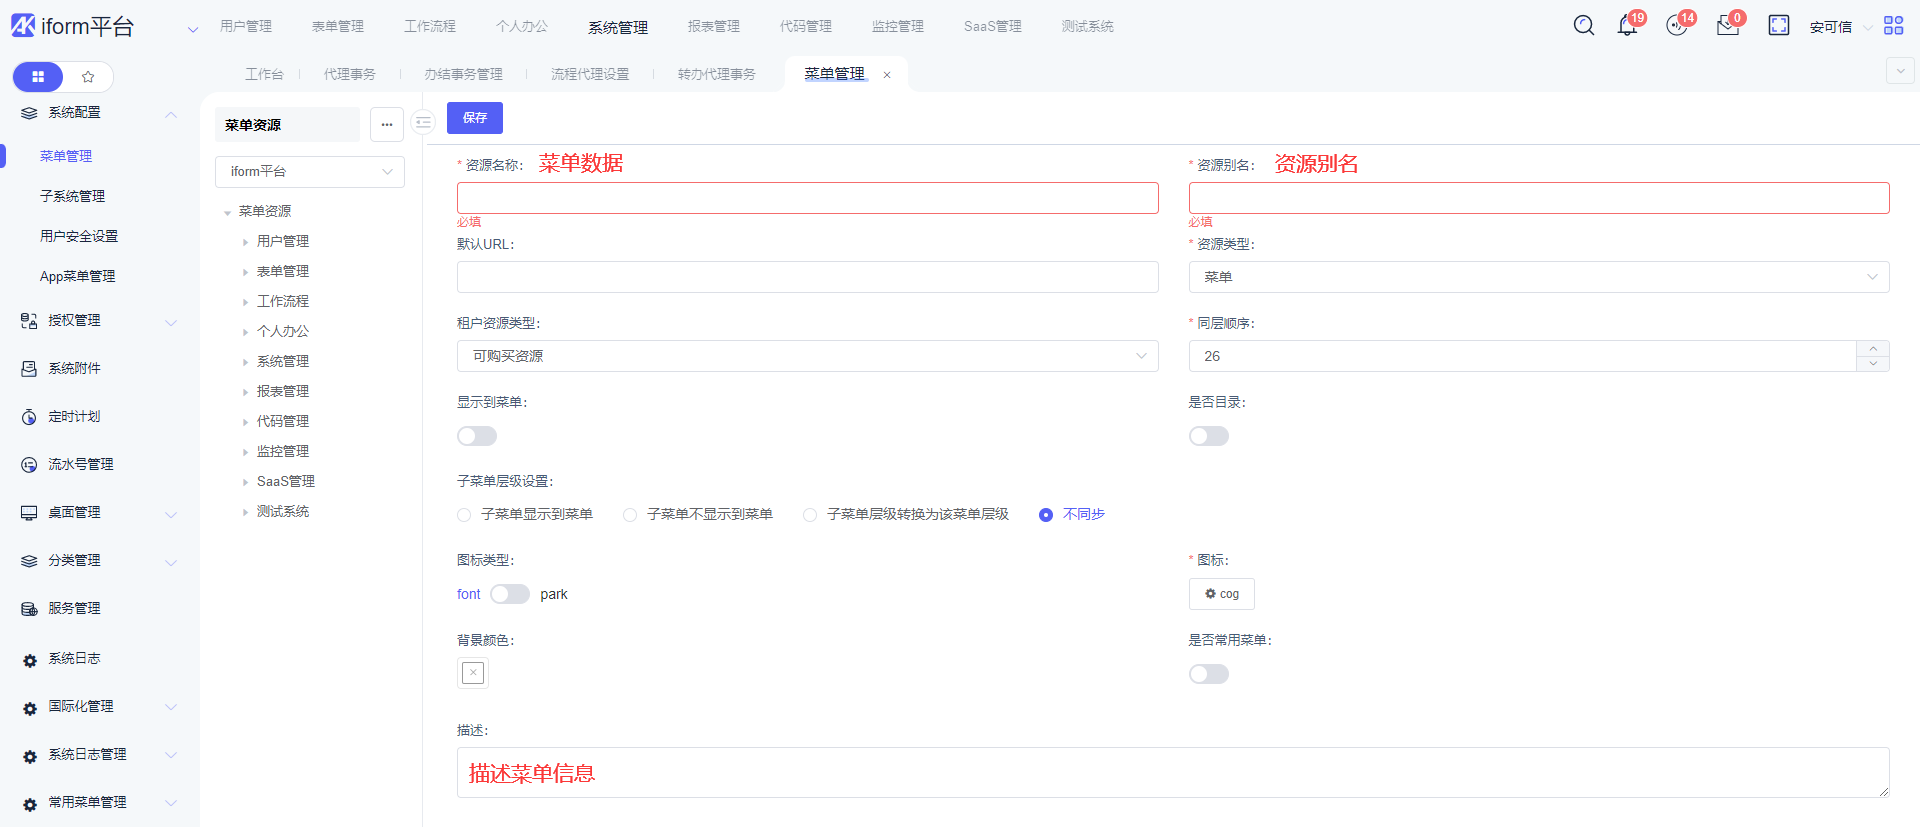This screenshot has height=827, width=1920.
Task: Click the search magnifier icon in header
Action: click(1583, 26)
